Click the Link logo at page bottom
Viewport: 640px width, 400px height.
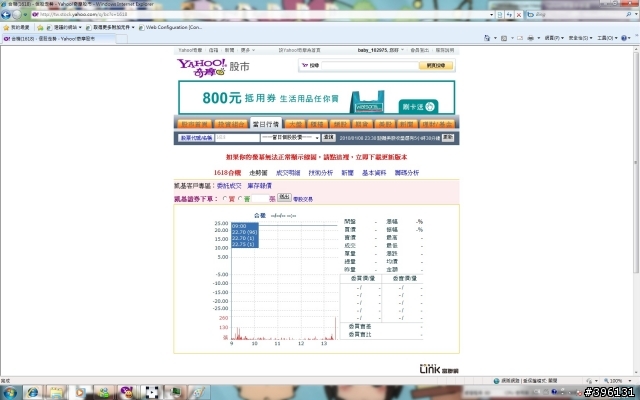439,369
